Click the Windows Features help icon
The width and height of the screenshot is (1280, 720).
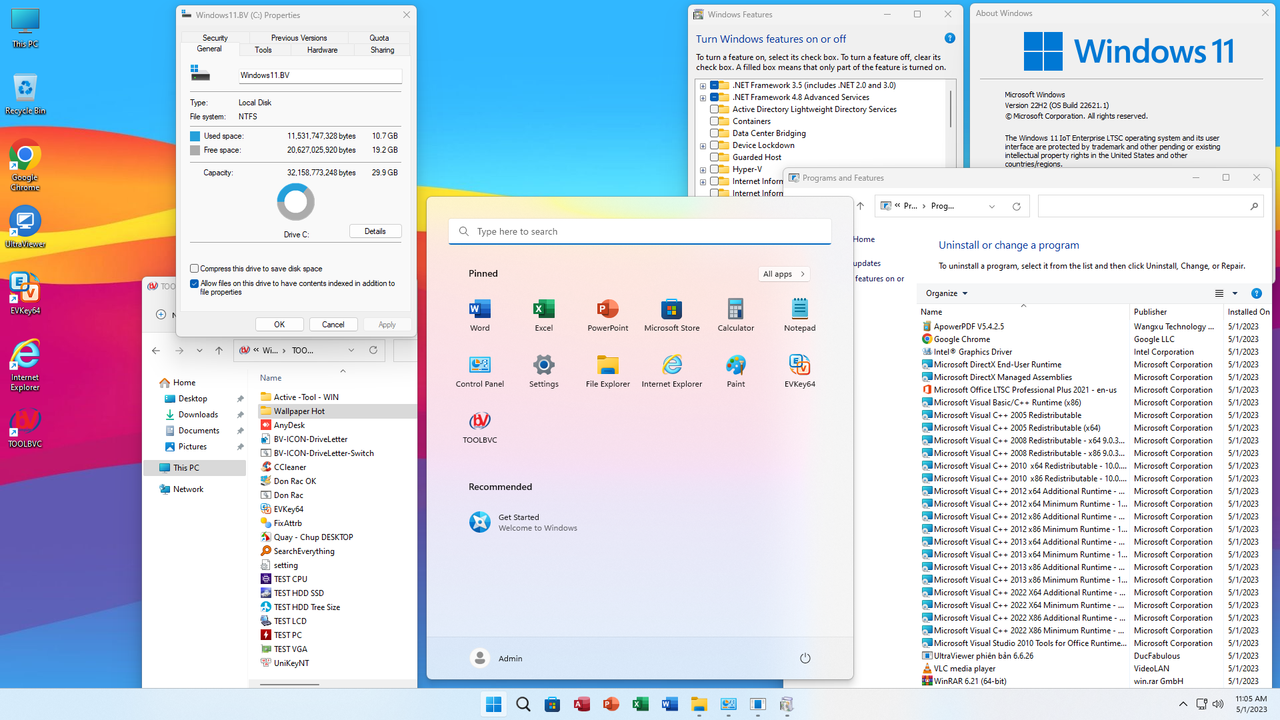coord(950,38)
